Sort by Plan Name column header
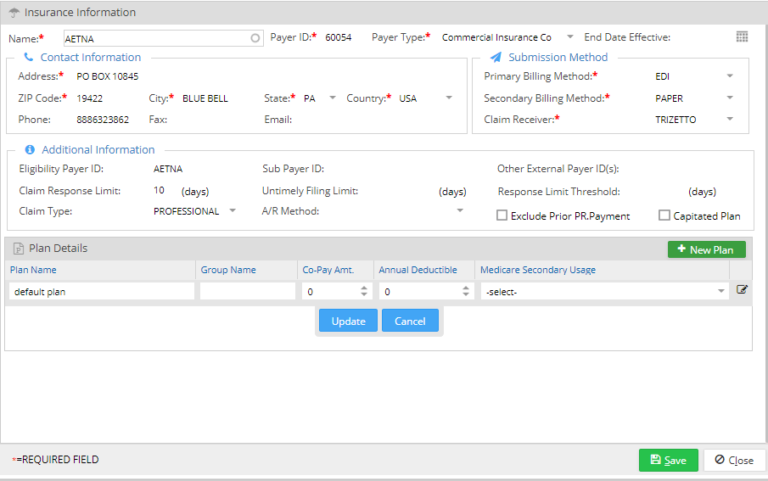Viewport: 768px width, 481px height. 33,269
